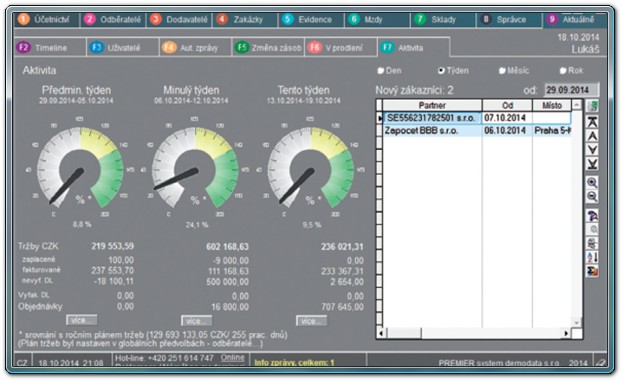Click the blue circle 5 icon for Evidence
The height and width of the screenshot is (381, 622).
288,19
